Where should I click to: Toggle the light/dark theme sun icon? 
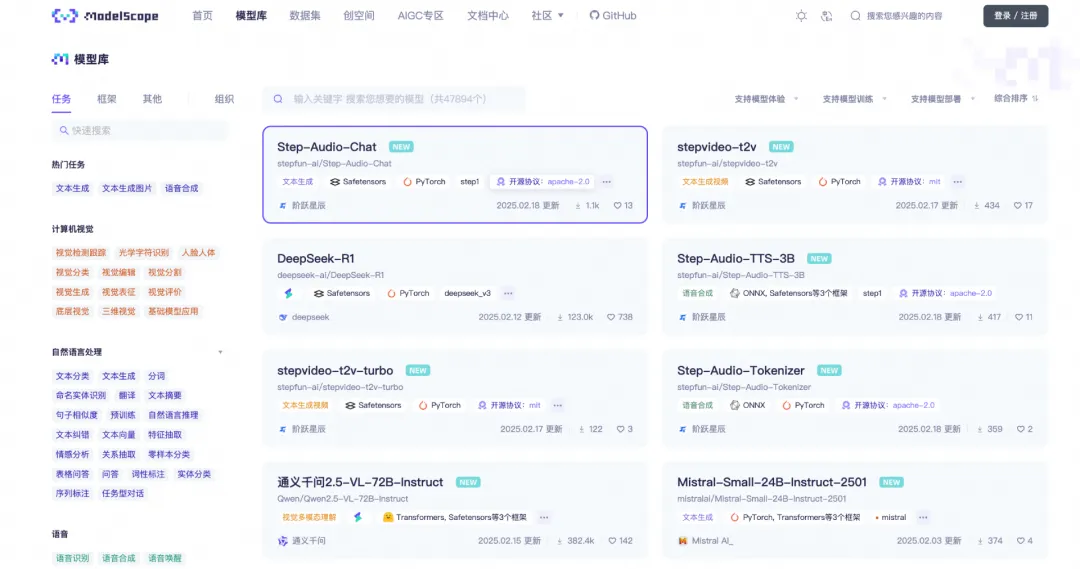click(x=801, y=16)
